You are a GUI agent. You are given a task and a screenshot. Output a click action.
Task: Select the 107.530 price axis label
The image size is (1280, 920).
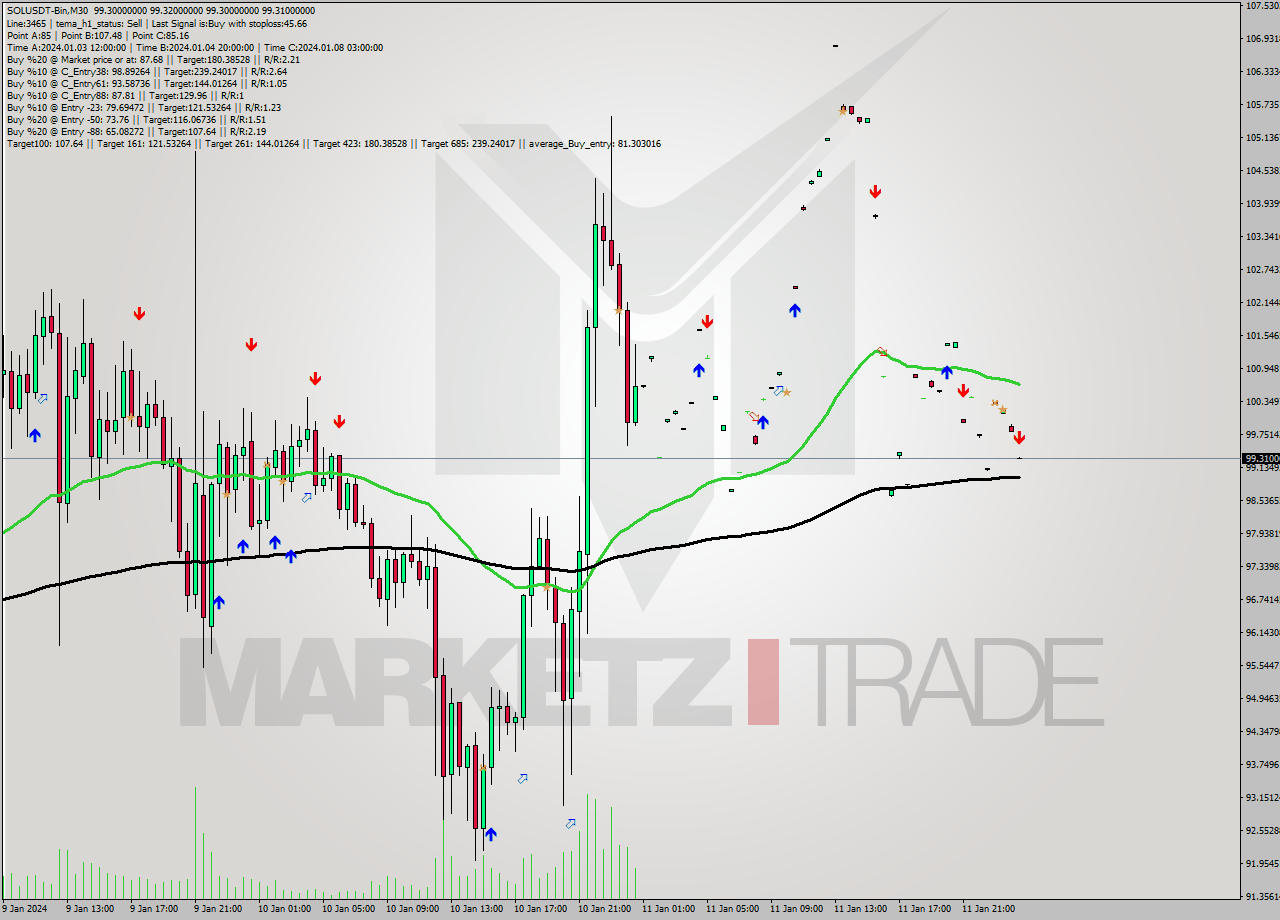point(1262,6)
